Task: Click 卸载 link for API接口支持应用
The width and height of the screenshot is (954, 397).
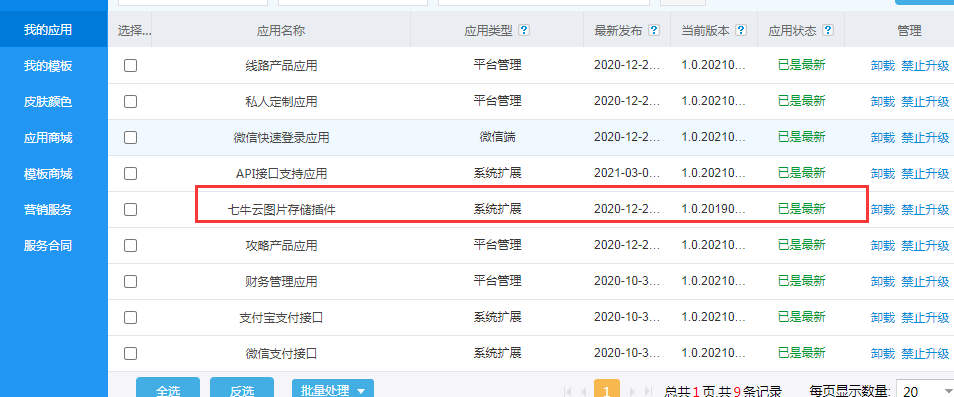Action: point(883,174)
